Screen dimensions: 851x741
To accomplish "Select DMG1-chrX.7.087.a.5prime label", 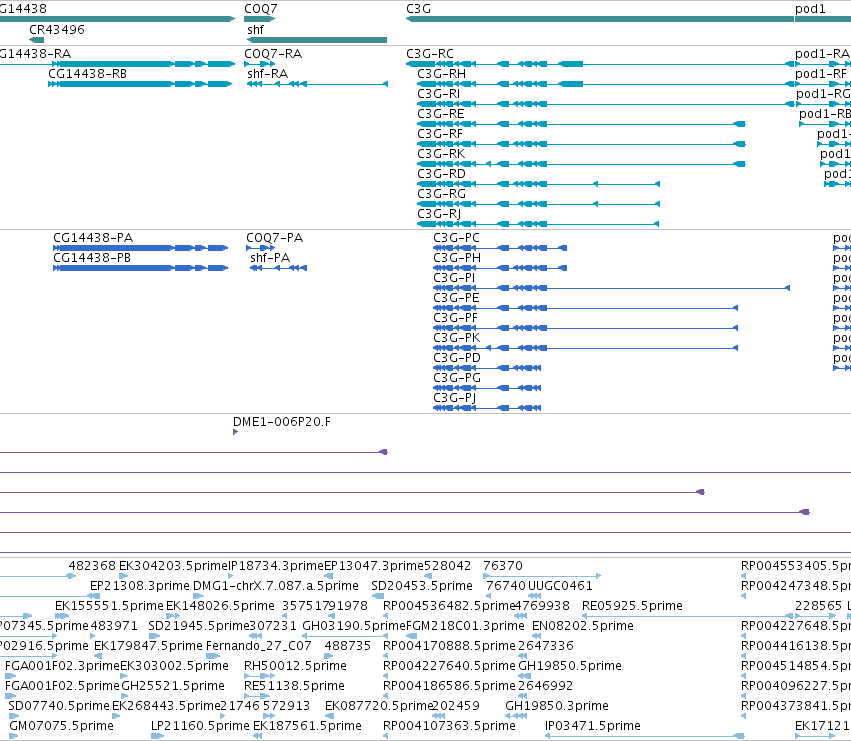I will tap(276, 586).
